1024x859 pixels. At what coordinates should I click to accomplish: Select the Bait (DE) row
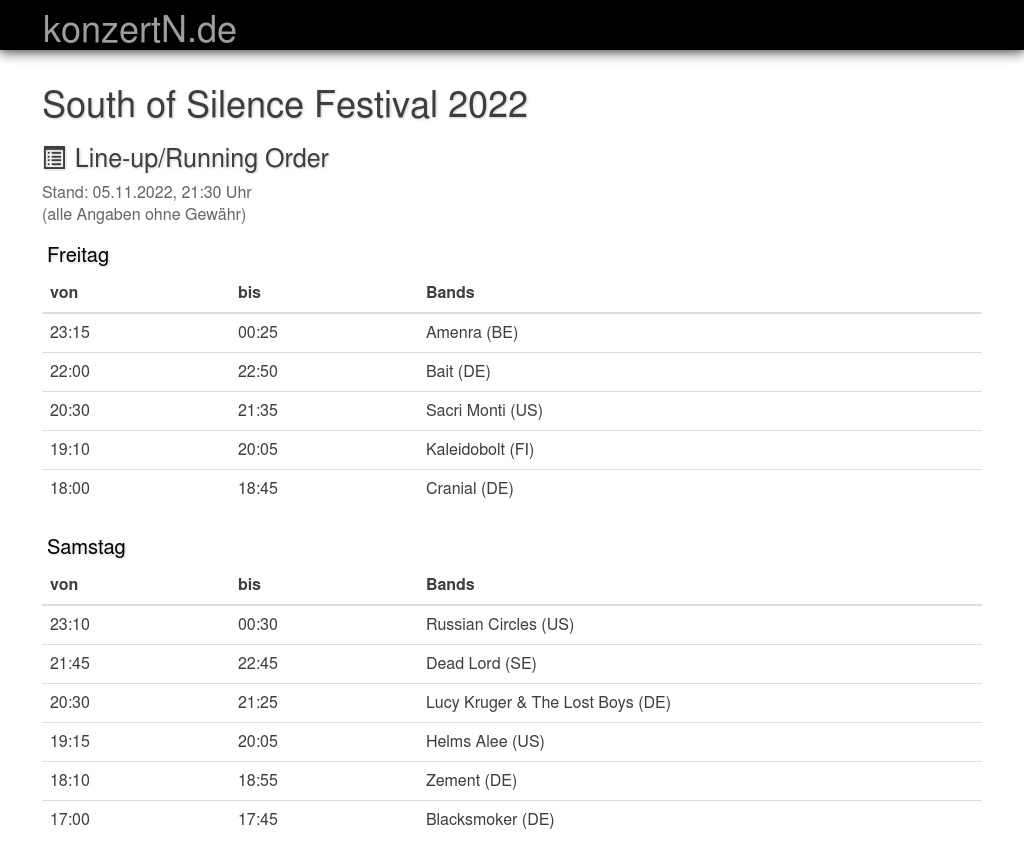point(457,372)
